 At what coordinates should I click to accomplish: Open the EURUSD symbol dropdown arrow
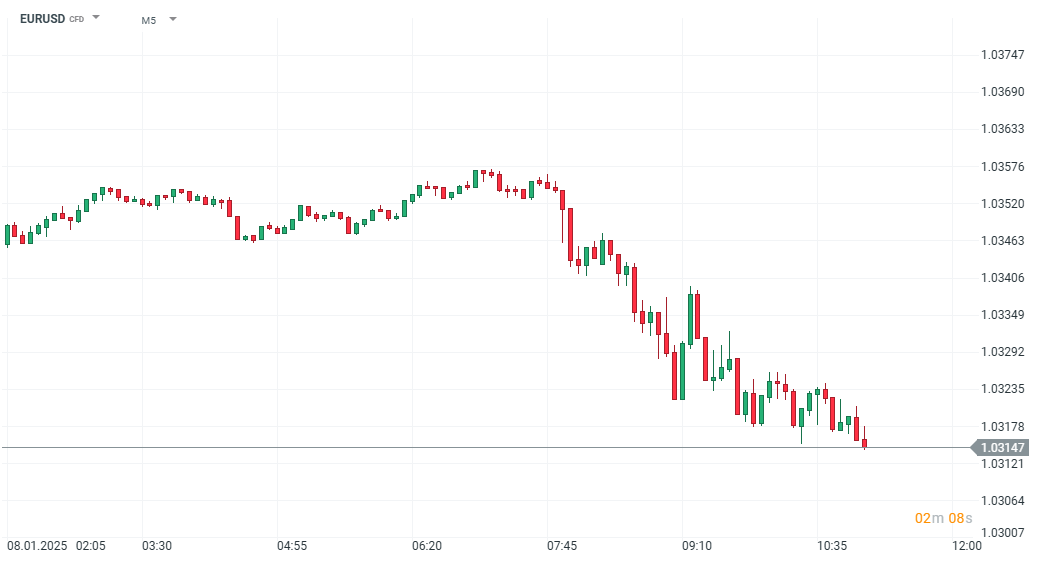[96, 17]
